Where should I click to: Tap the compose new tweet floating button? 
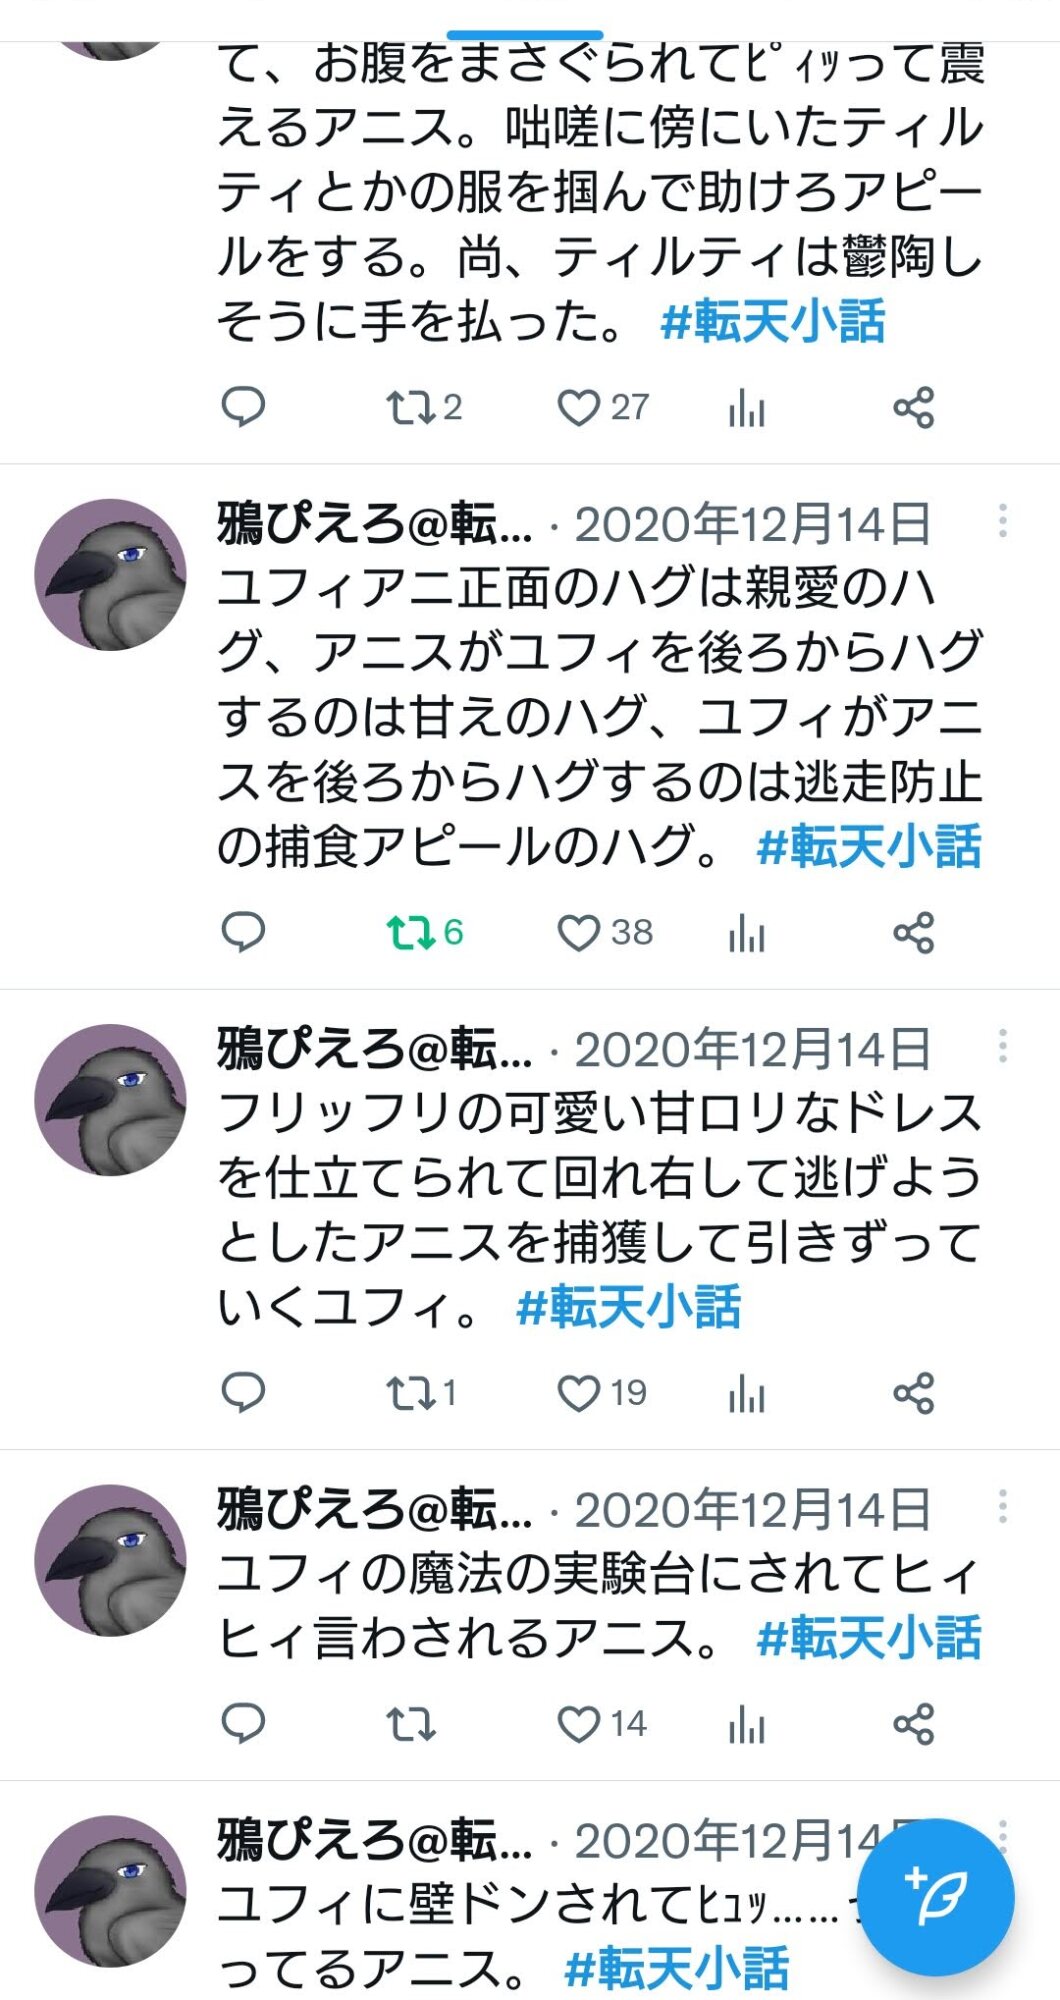[x=936, y=1897]
